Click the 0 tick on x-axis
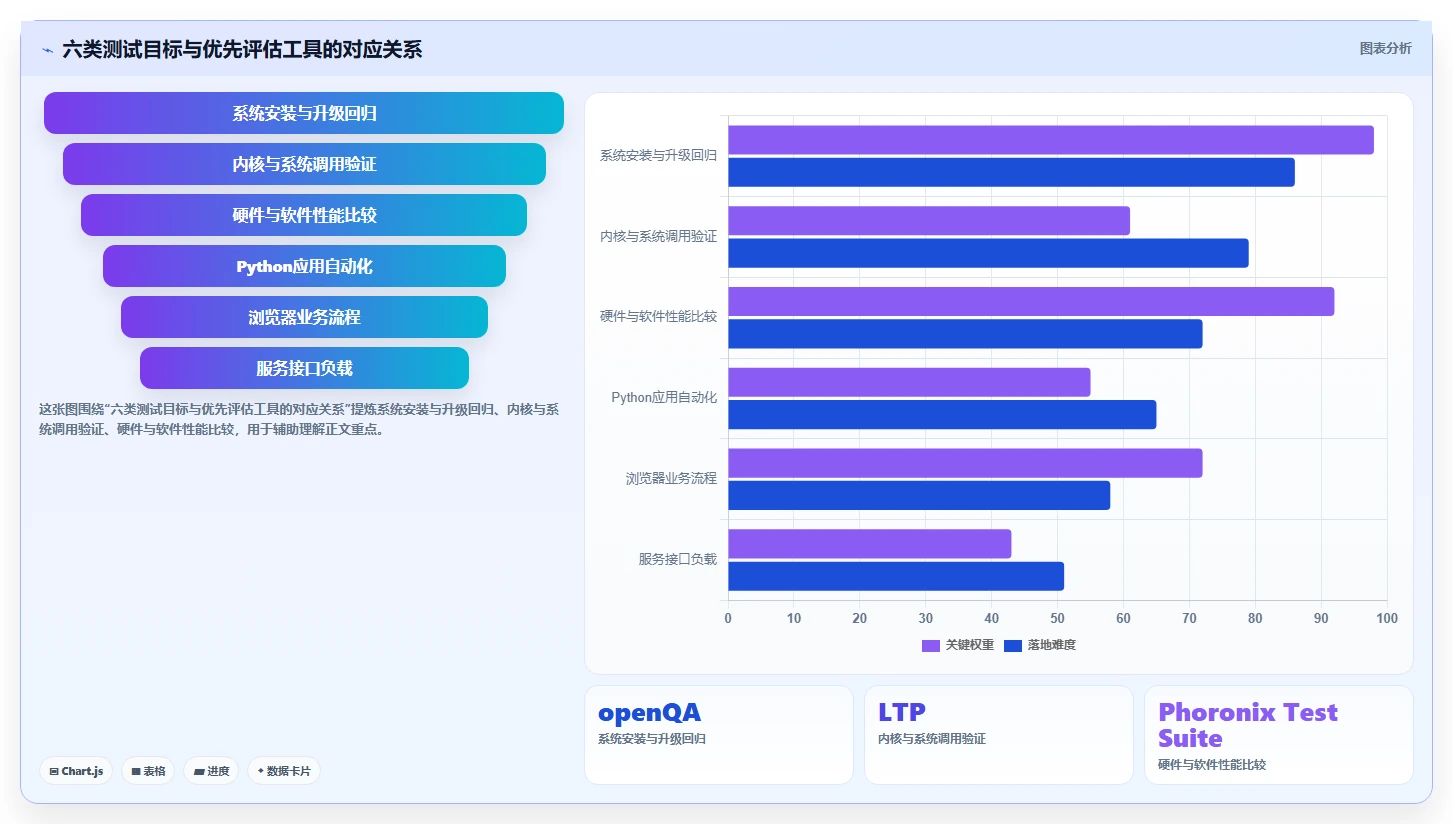 (728, 618)
